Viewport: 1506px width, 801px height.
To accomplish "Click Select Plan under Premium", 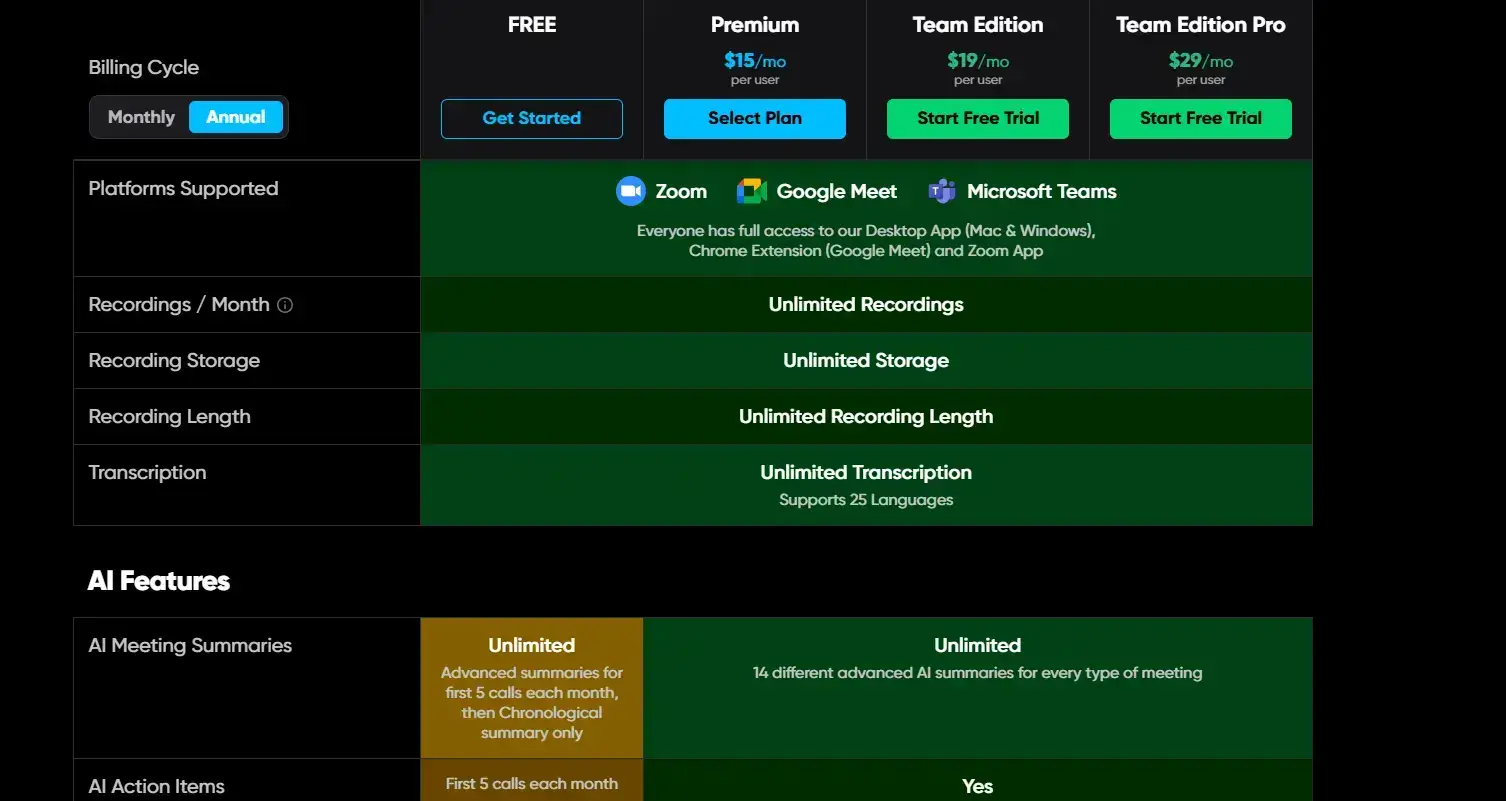I will tap(755, 118).
